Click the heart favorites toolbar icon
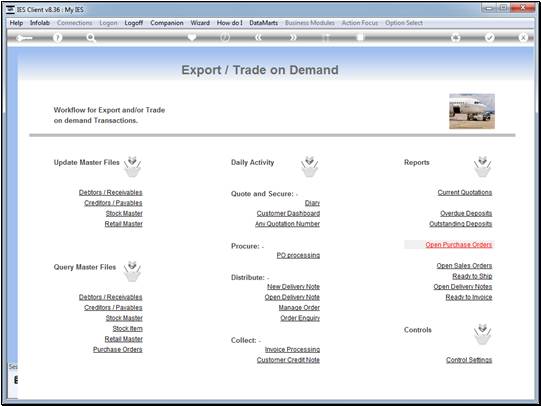 tap(192, 37)
